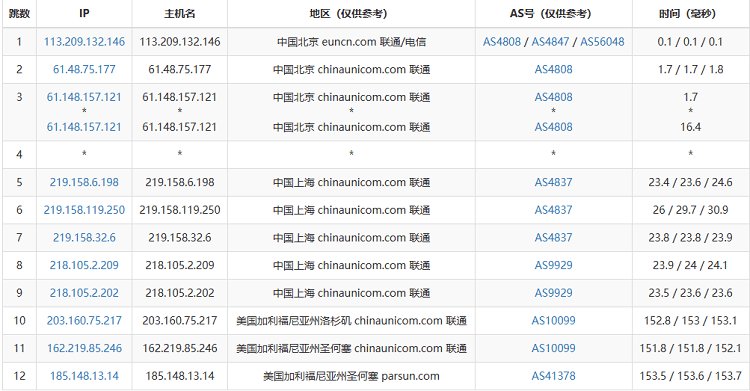Click the AS9929 link in hop 9
This screenshot has width=750, height=391.
(553, 293)
